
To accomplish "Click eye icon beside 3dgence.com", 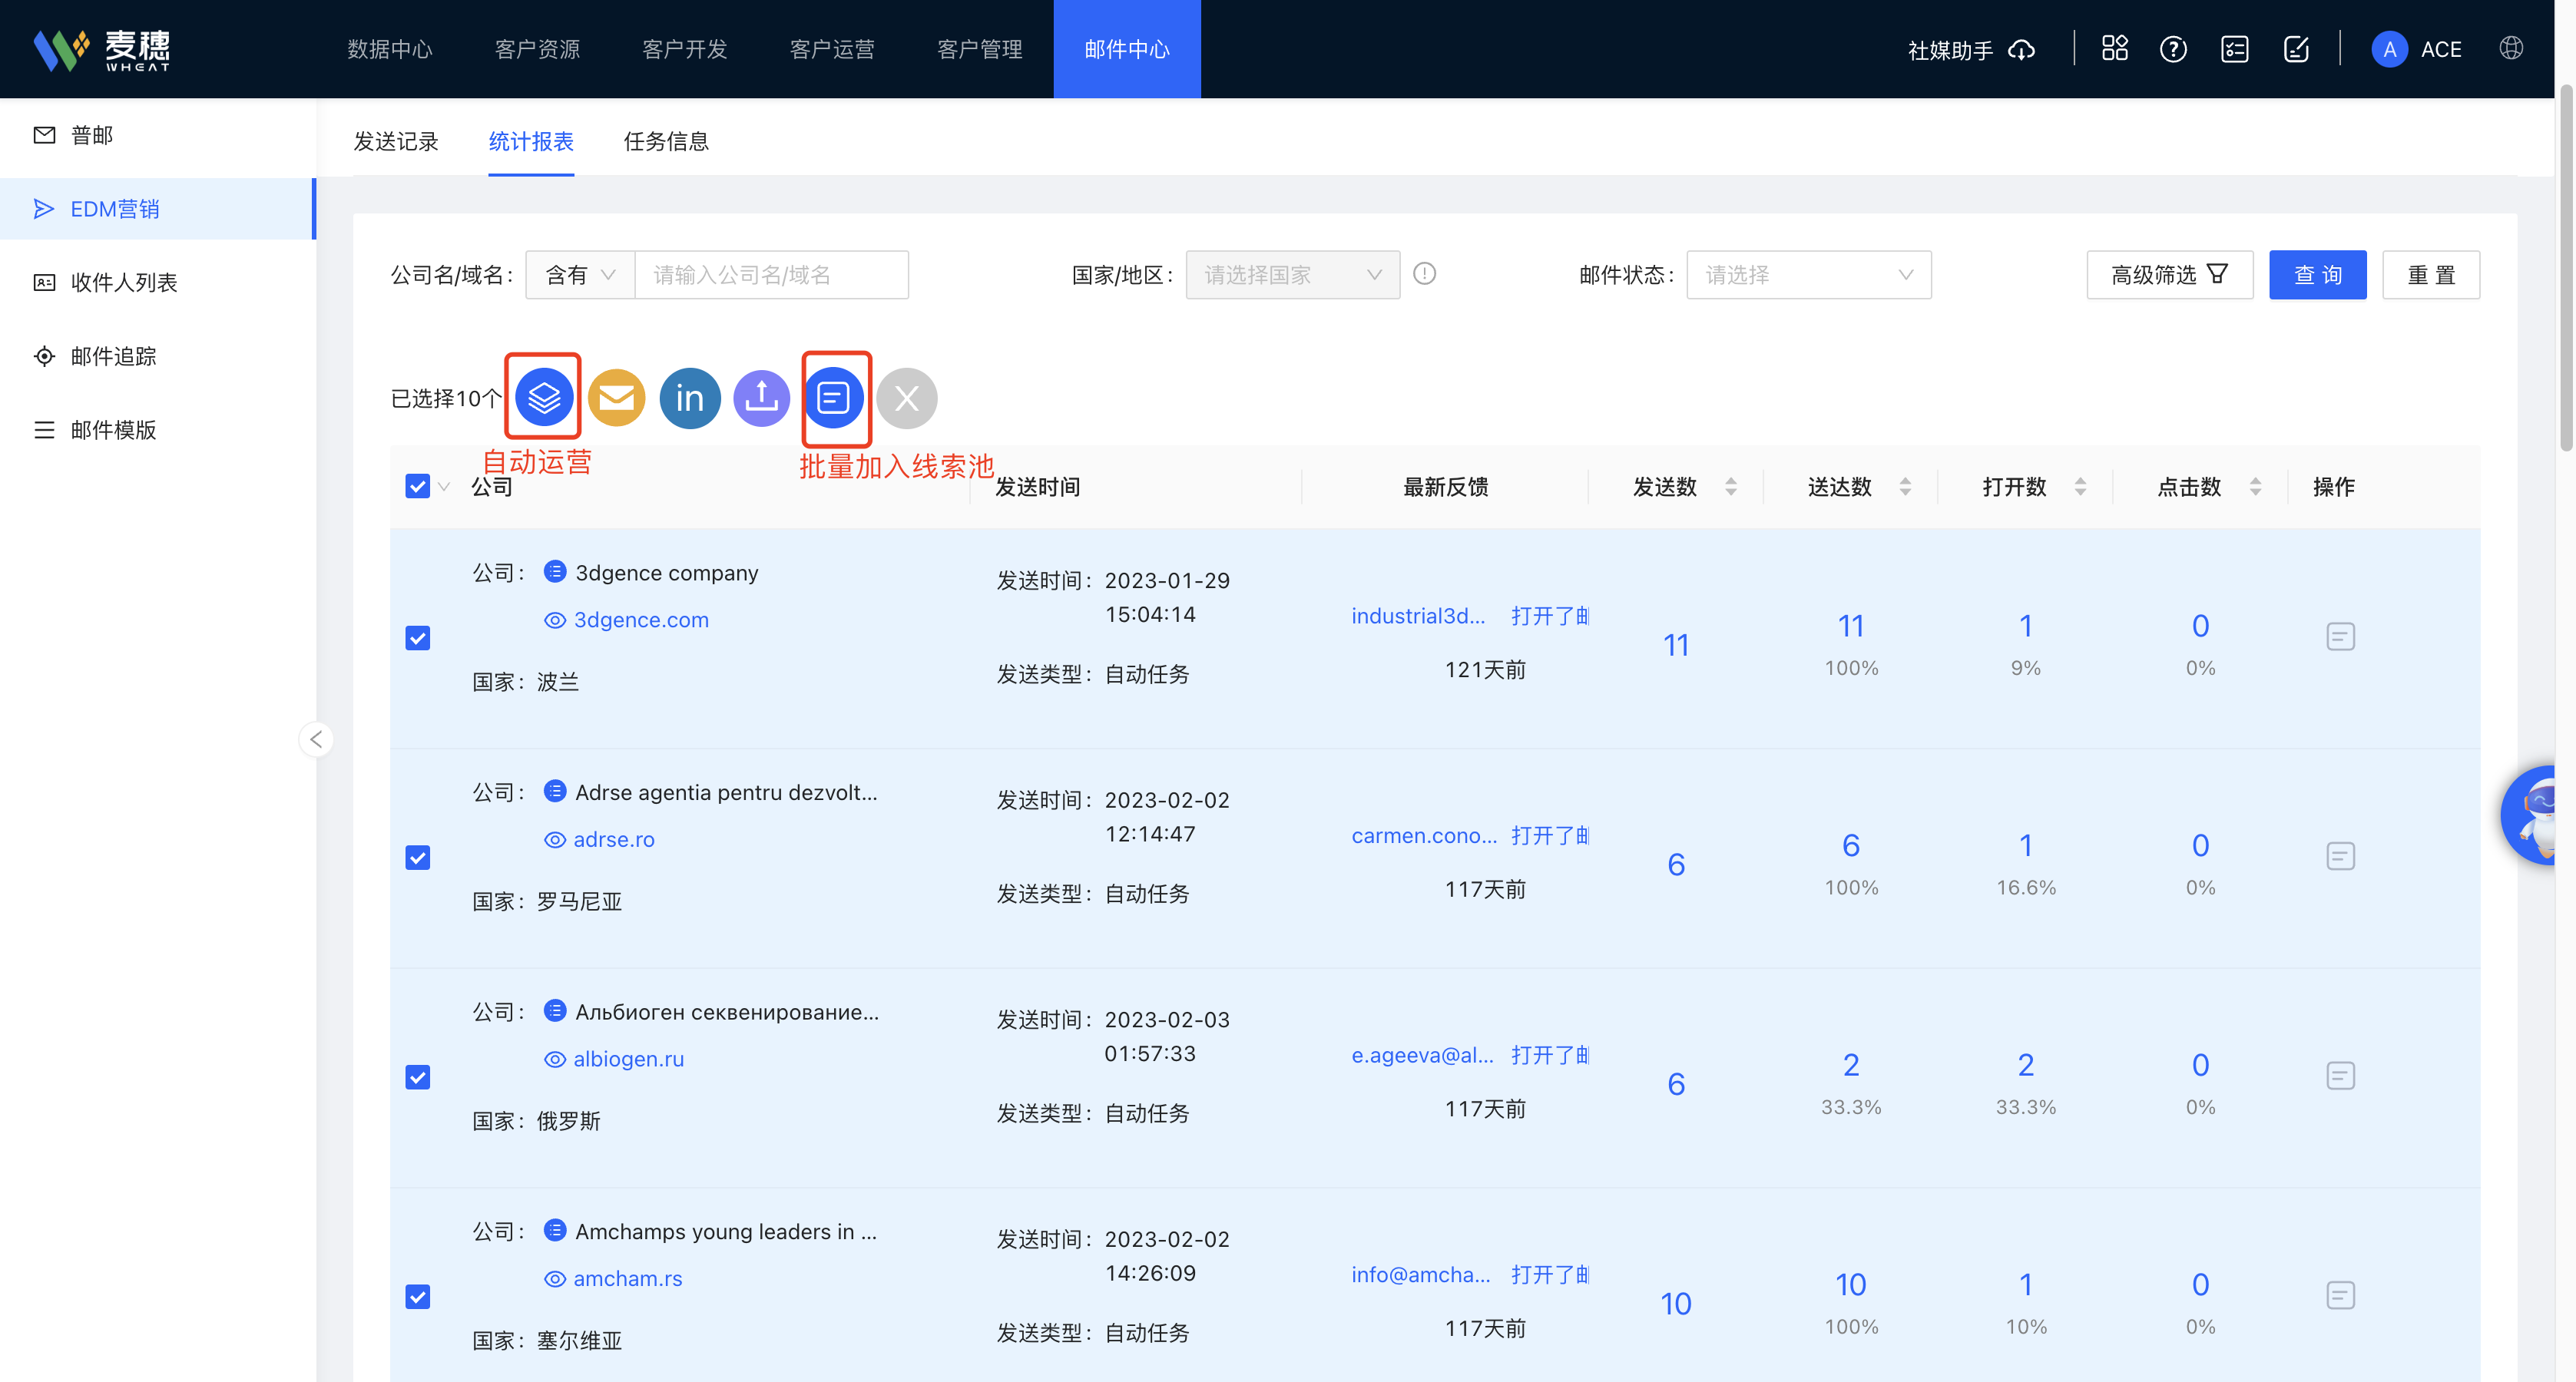I will point(555,620).
